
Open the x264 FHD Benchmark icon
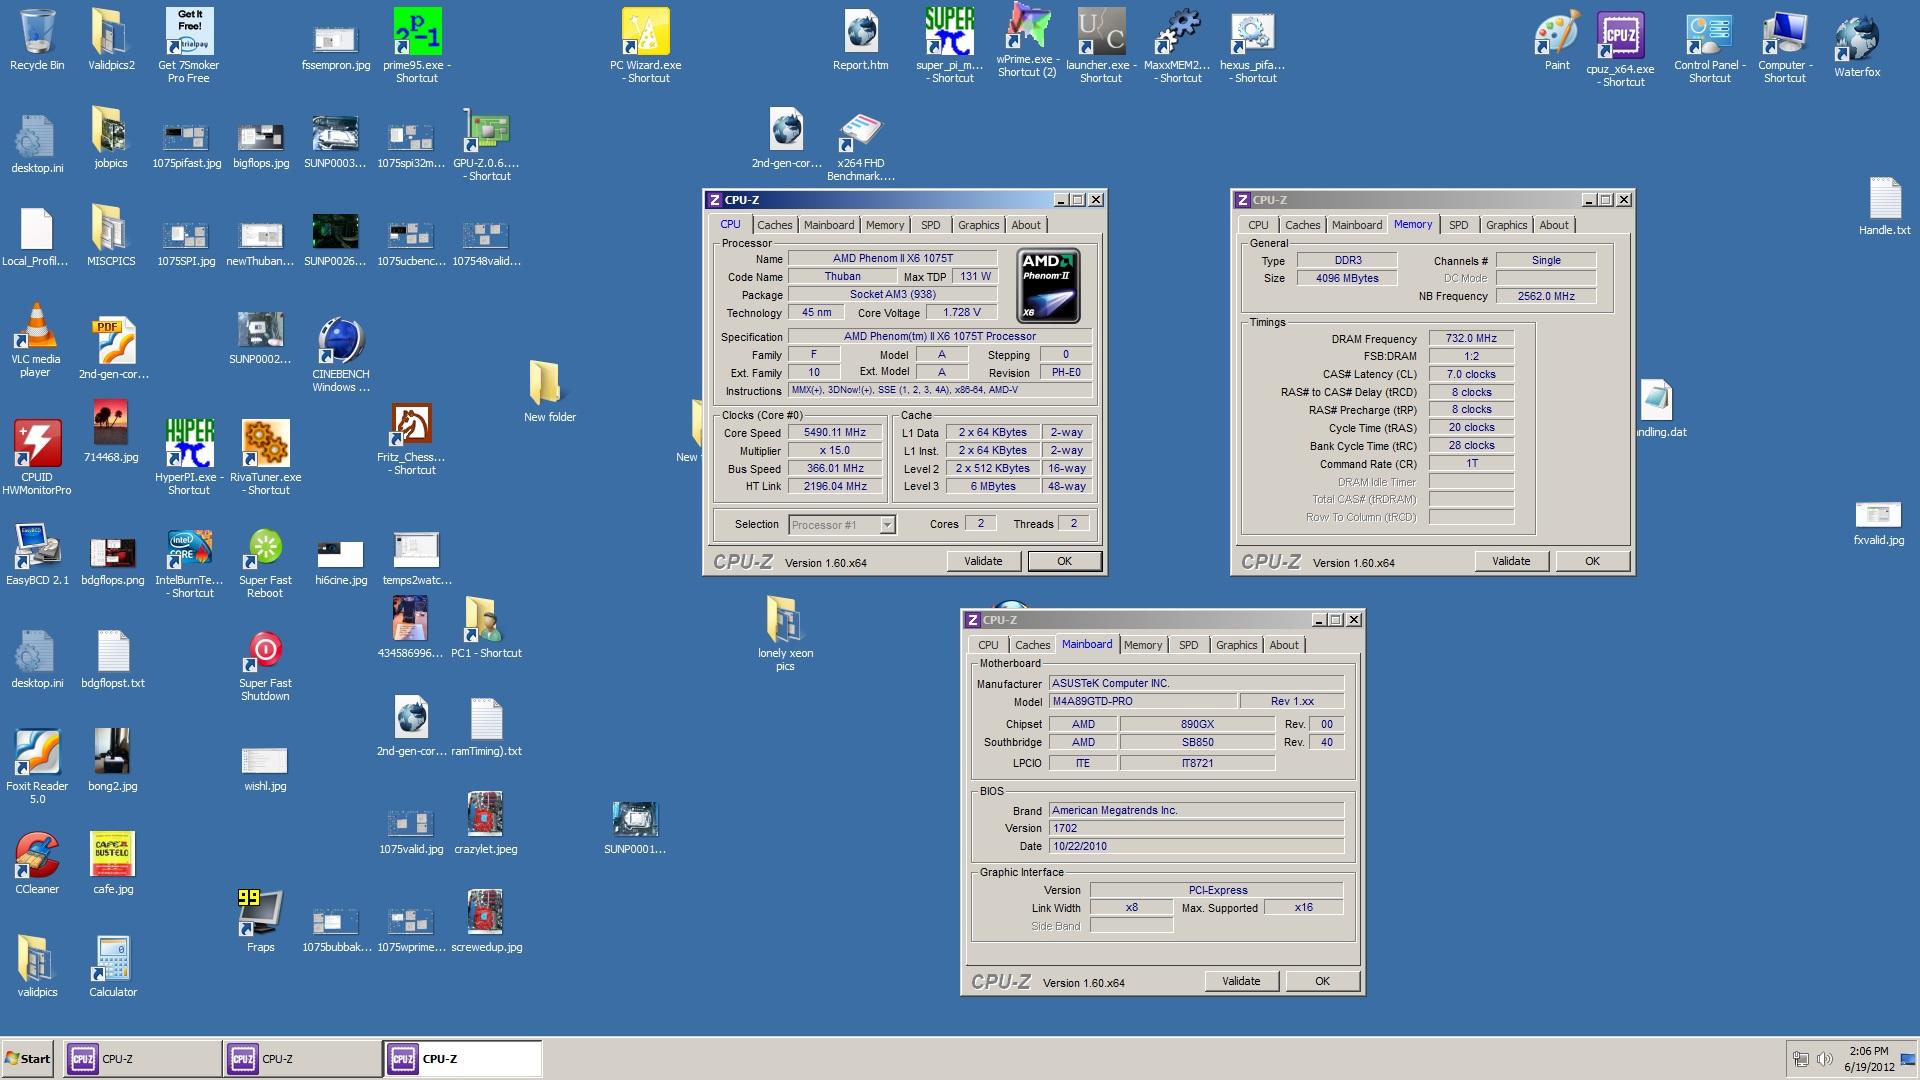[861, 145]
